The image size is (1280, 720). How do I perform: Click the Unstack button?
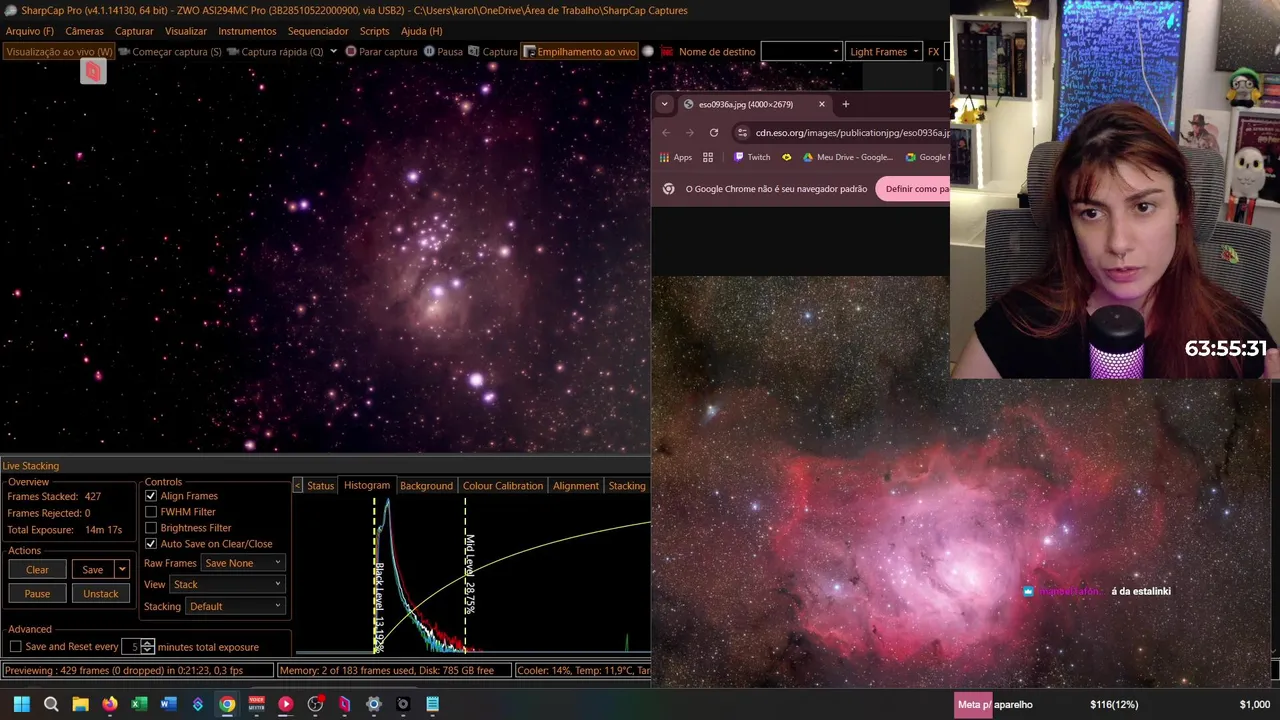[x=100, y=593]
